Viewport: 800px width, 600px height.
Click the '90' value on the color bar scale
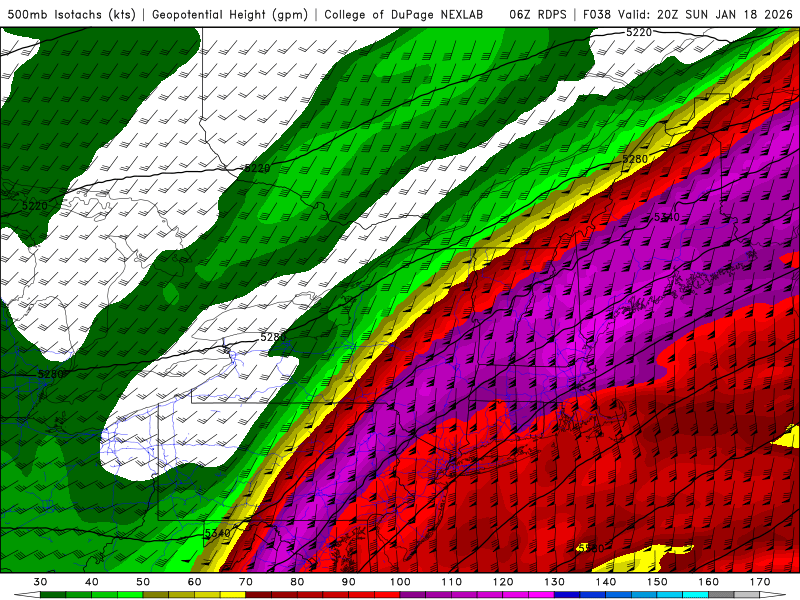tap(348, 582)
